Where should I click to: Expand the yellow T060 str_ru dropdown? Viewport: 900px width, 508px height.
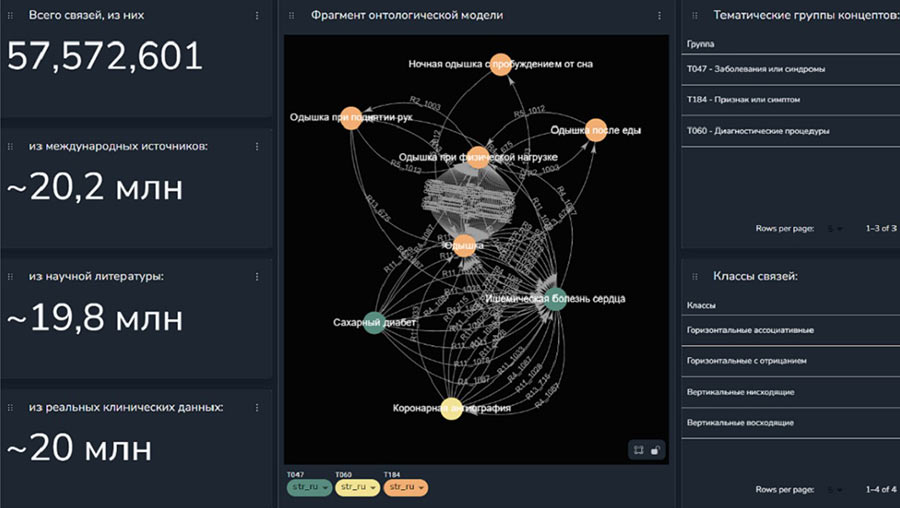coord(356,487)
